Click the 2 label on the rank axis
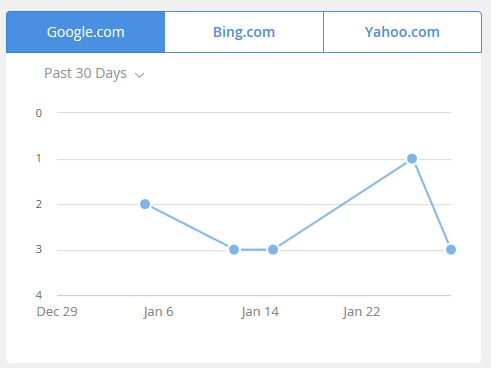Viewport: 491px width, 368px height. pyautogui.click(x=39, y=204)
